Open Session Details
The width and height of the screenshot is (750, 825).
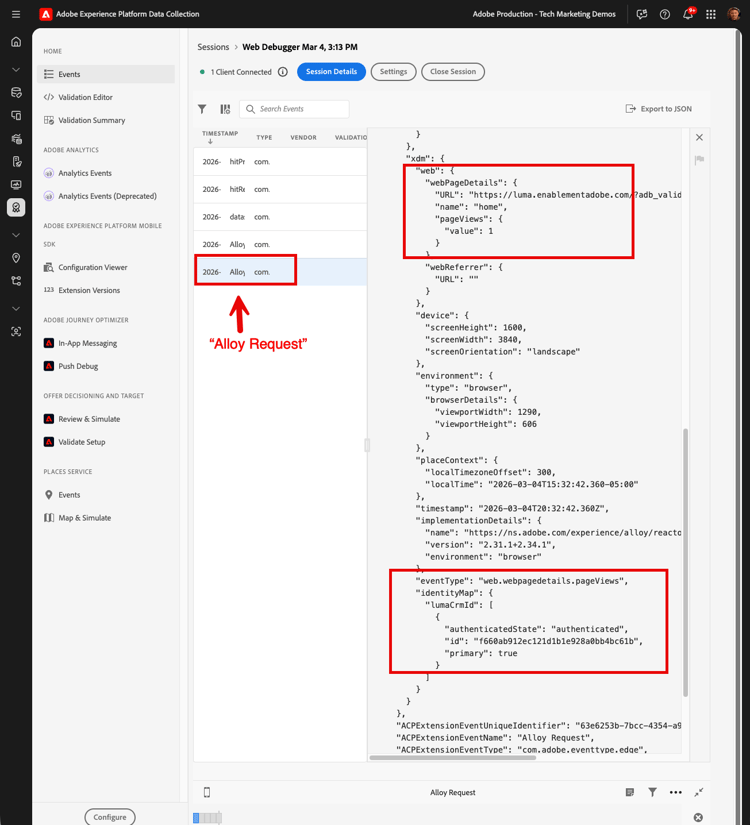coord(332,72)
